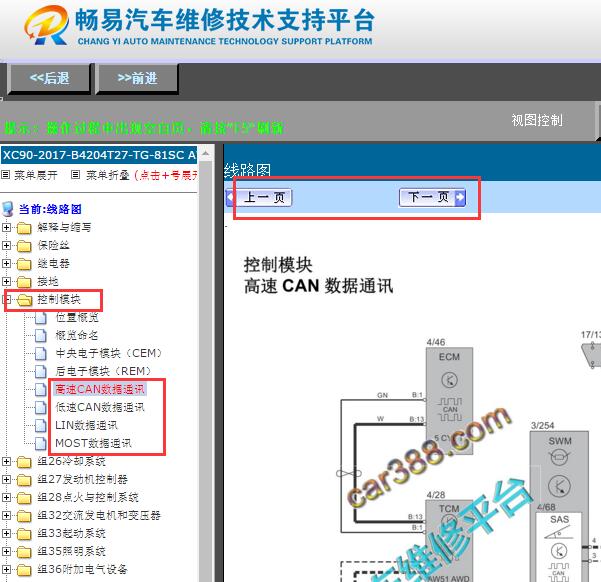Click 菜单折叠 to collapse all menus
601x582 pixels.
[108, 175]
